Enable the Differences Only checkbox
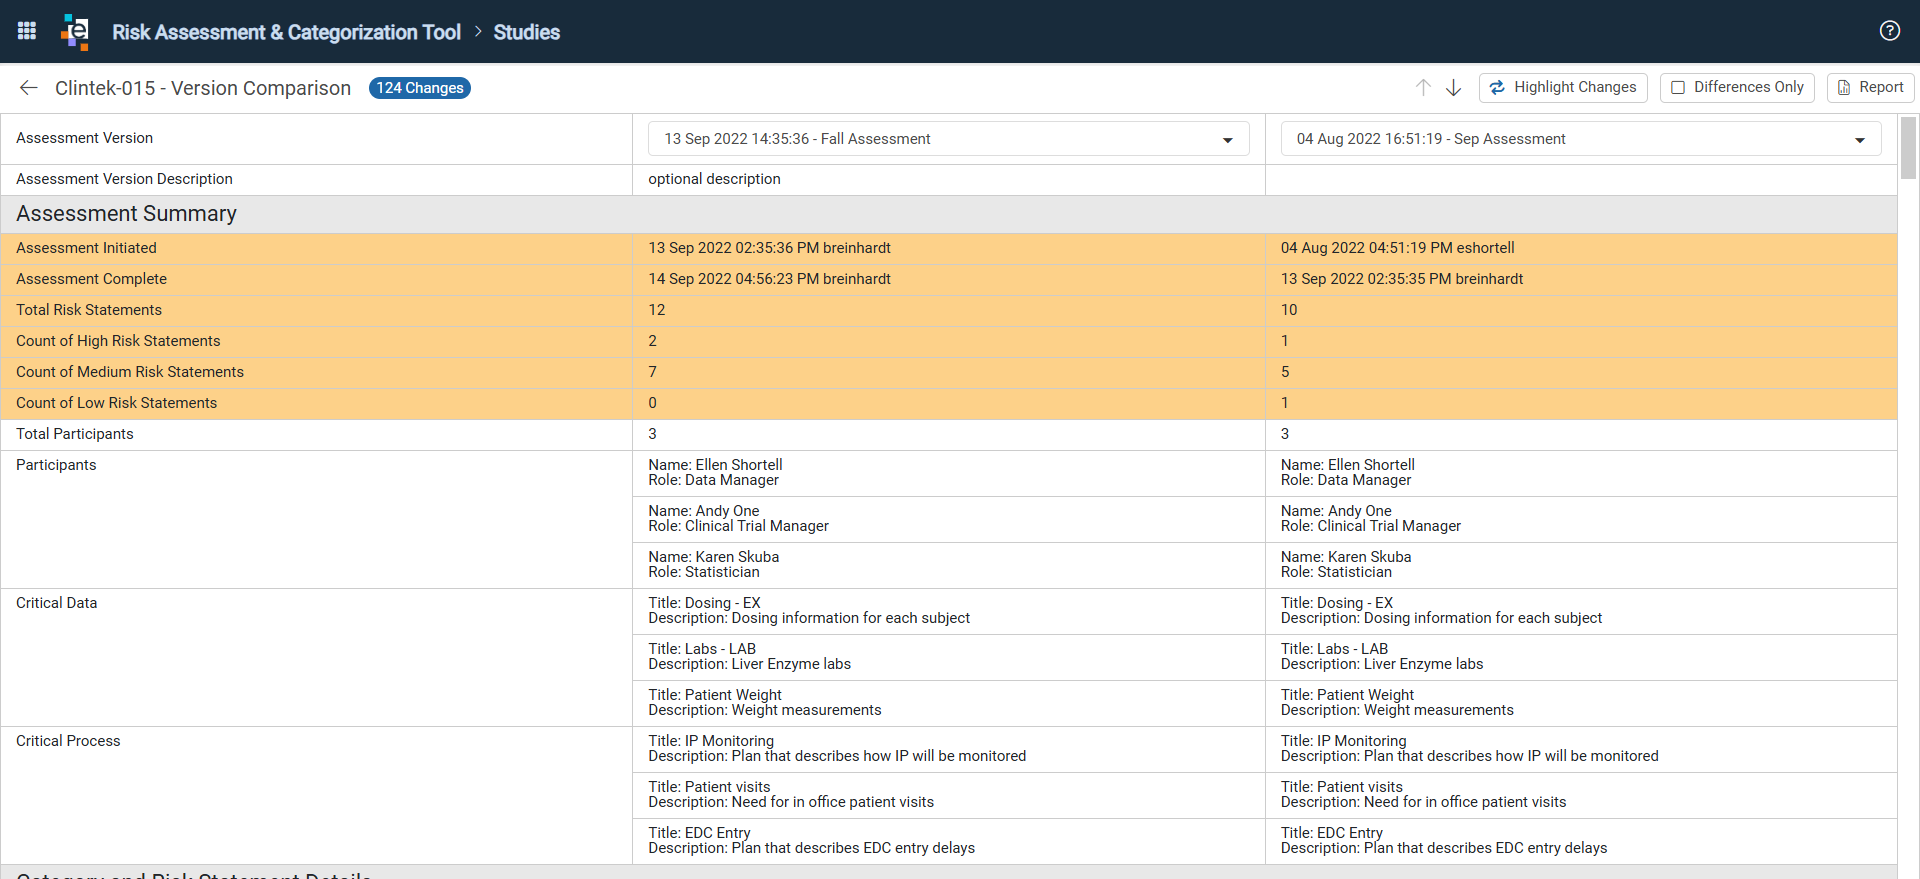The image size is (1920, 879). pos(1678,88)
